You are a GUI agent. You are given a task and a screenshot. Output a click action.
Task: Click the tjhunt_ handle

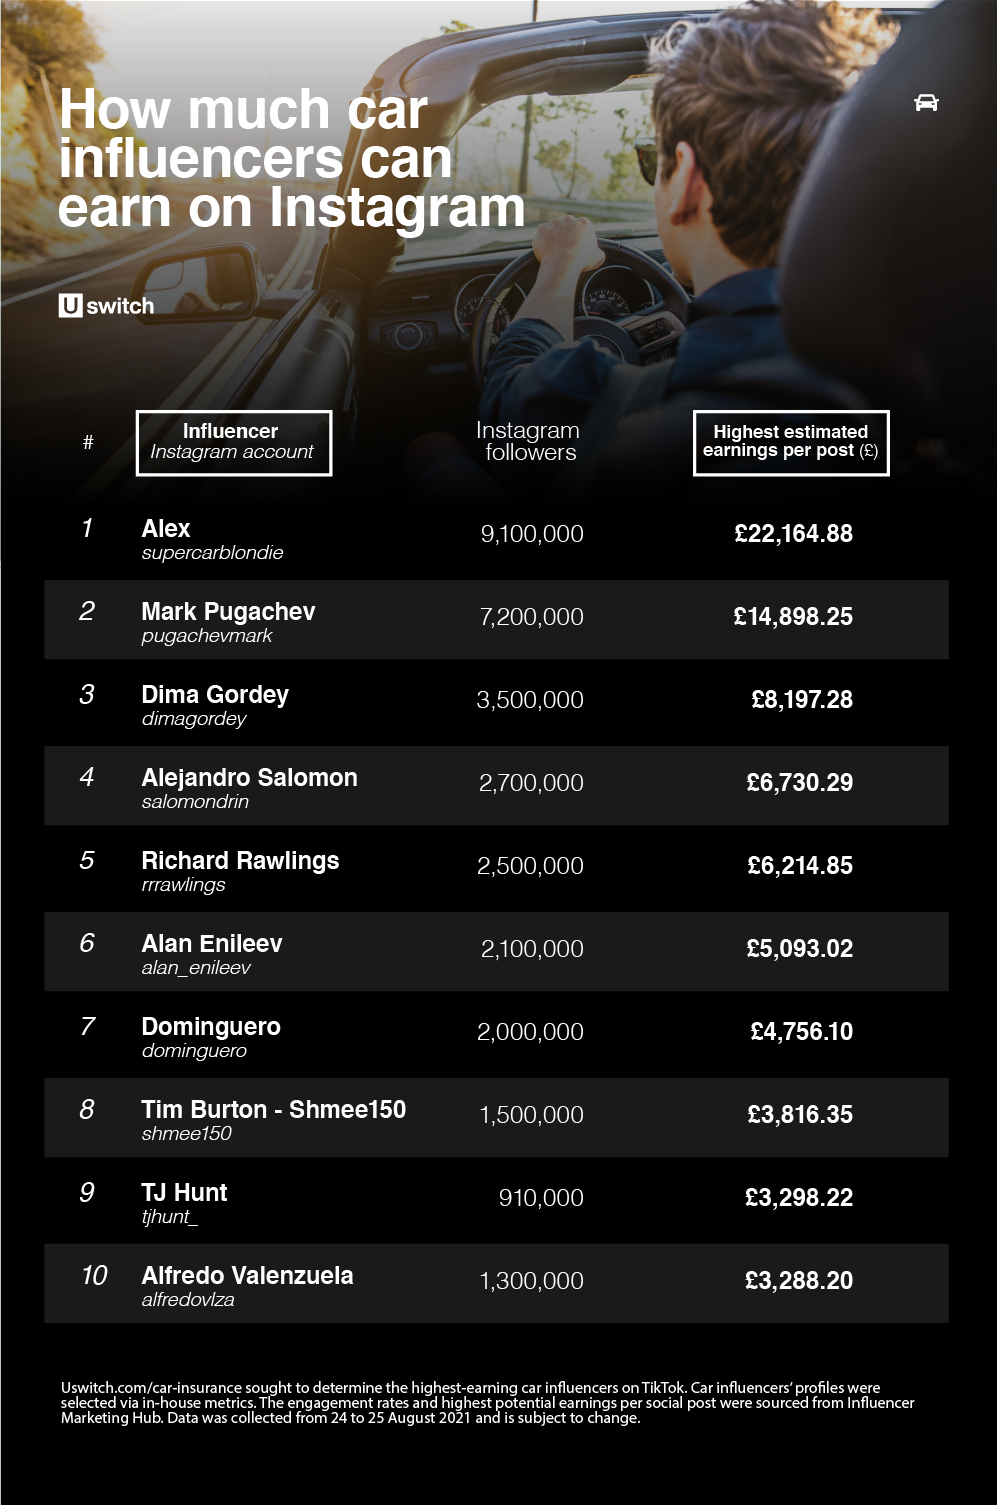pyautogui.click(x=169, y=1216)
